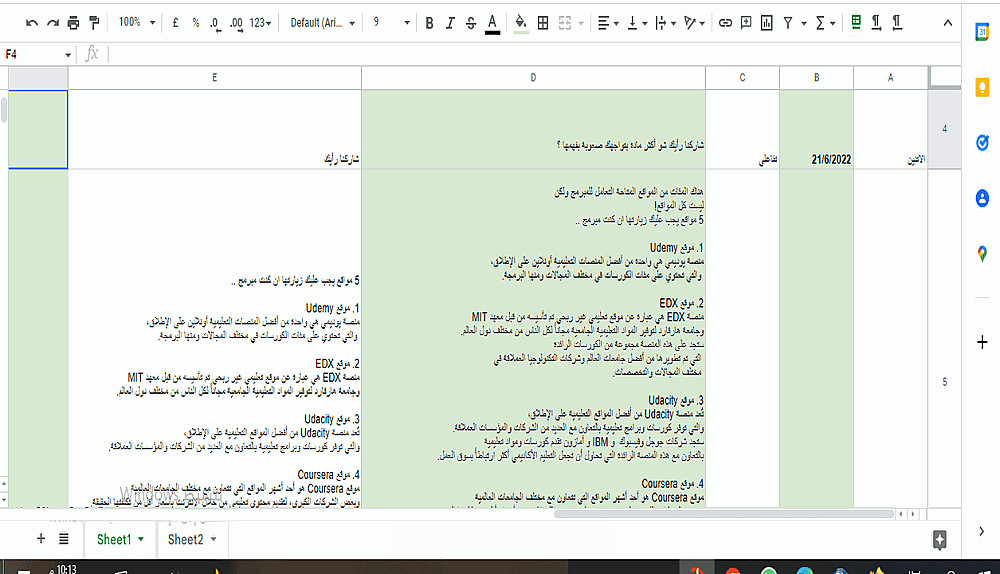The width and height of the screenshot is (1000, 574).
Task: Toggle right-to-left sheet direction
Action: pyautogui.click(x=856, y=22)
